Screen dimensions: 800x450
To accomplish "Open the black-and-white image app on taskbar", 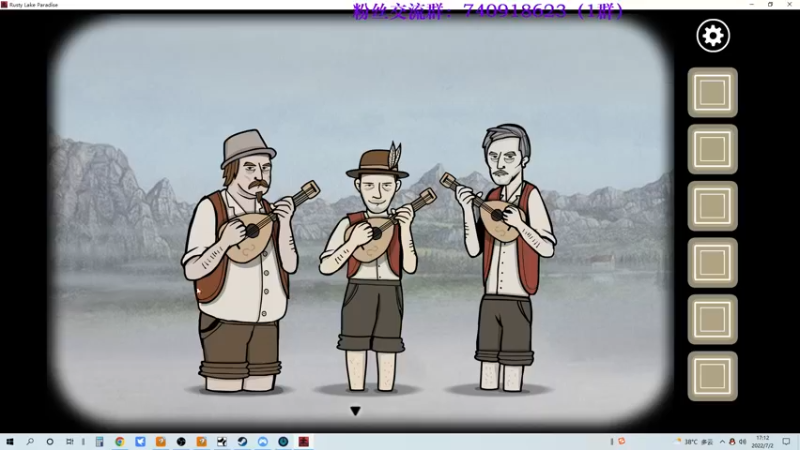I will pos(222,441).
